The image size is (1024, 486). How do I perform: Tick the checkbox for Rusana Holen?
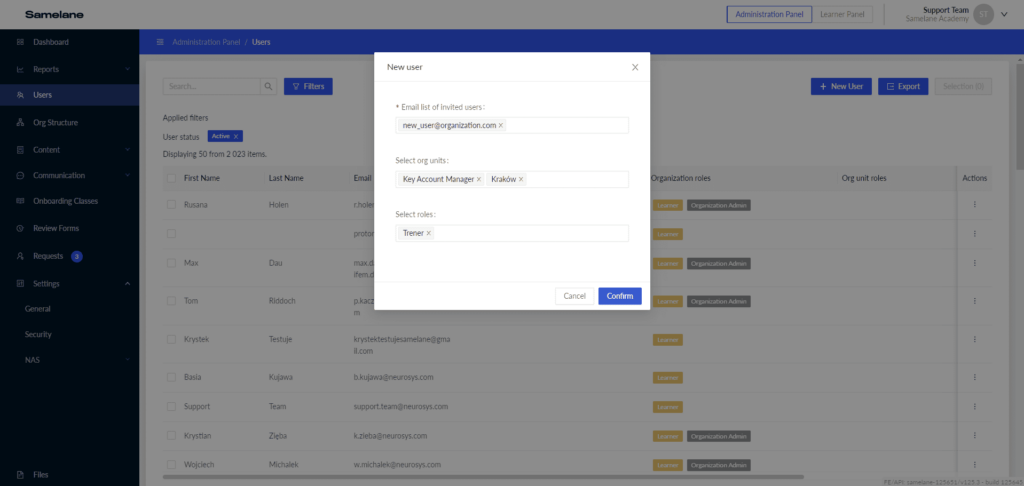tap(171, 205)
